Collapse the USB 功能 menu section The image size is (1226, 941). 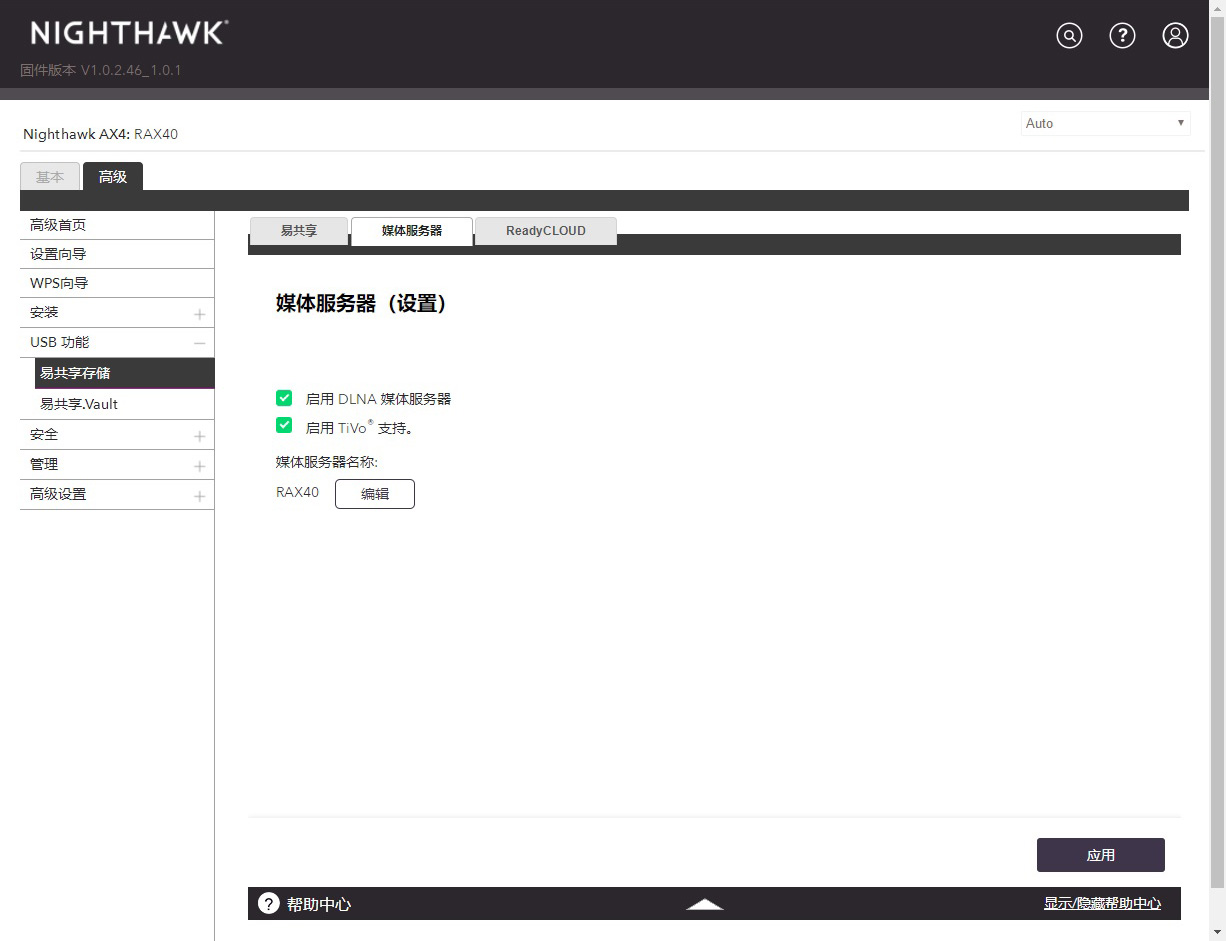click(199, 343)
